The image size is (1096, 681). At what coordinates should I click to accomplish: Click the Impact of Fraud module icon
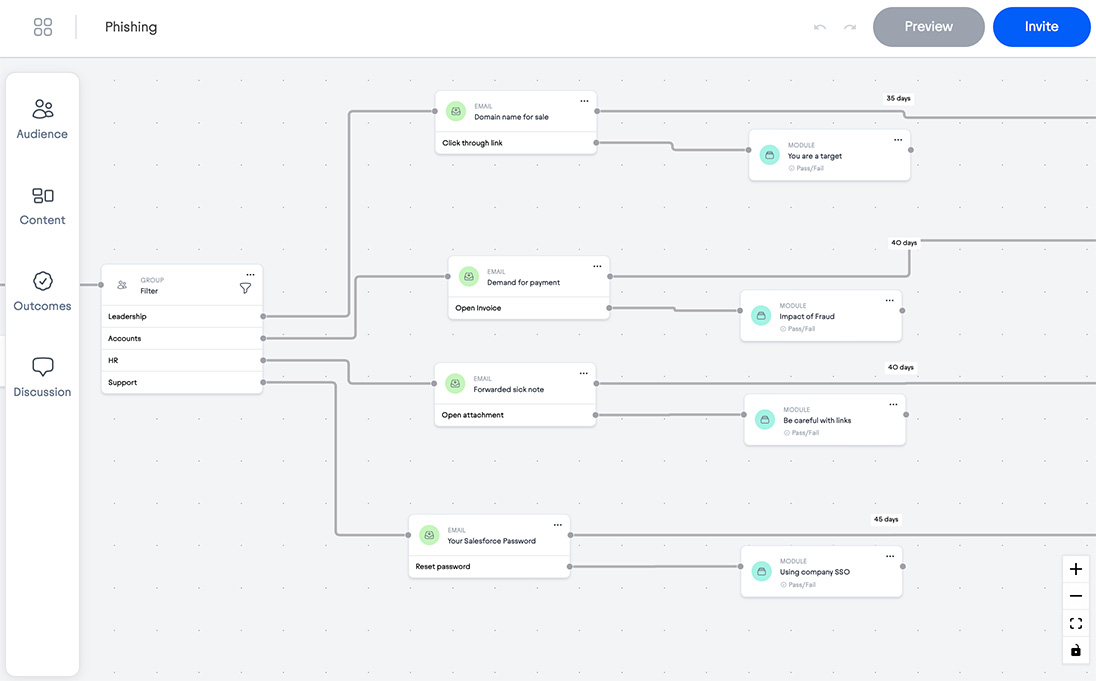(761, 315)
